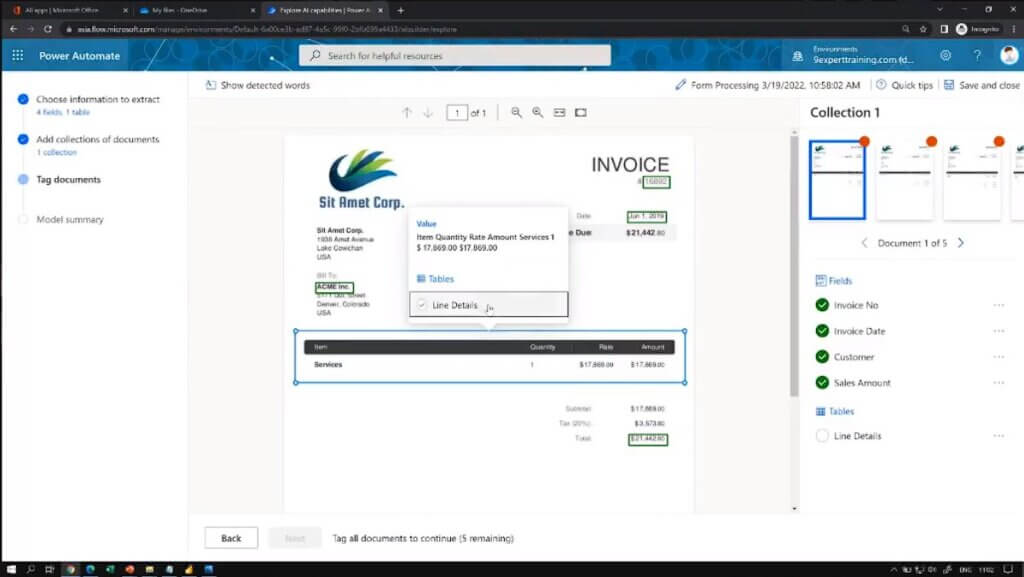
Task: Bookmark this page with the star icon
Action: [x=923, y=29]
